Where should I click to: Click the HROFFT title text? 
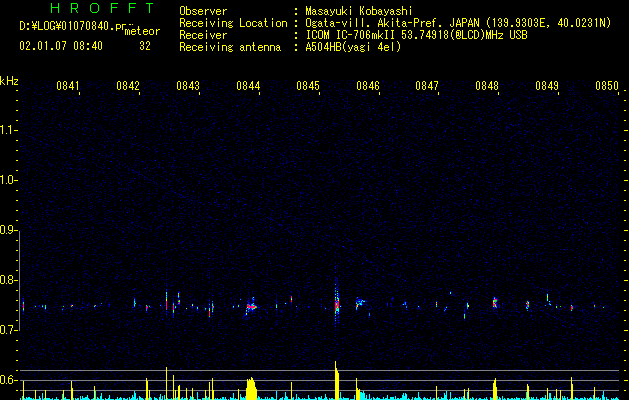(103, 8)
